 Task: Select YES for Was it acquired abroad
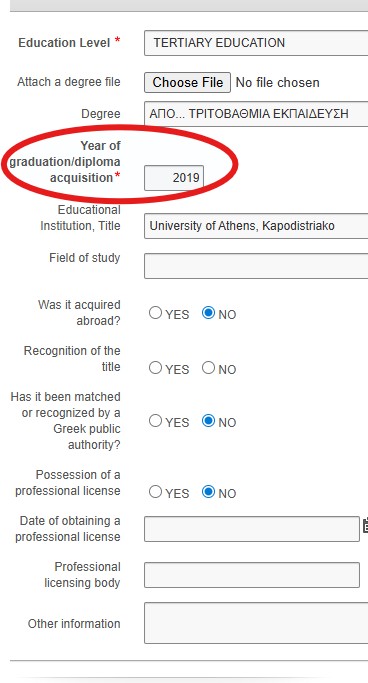click(x=155, y=313)
